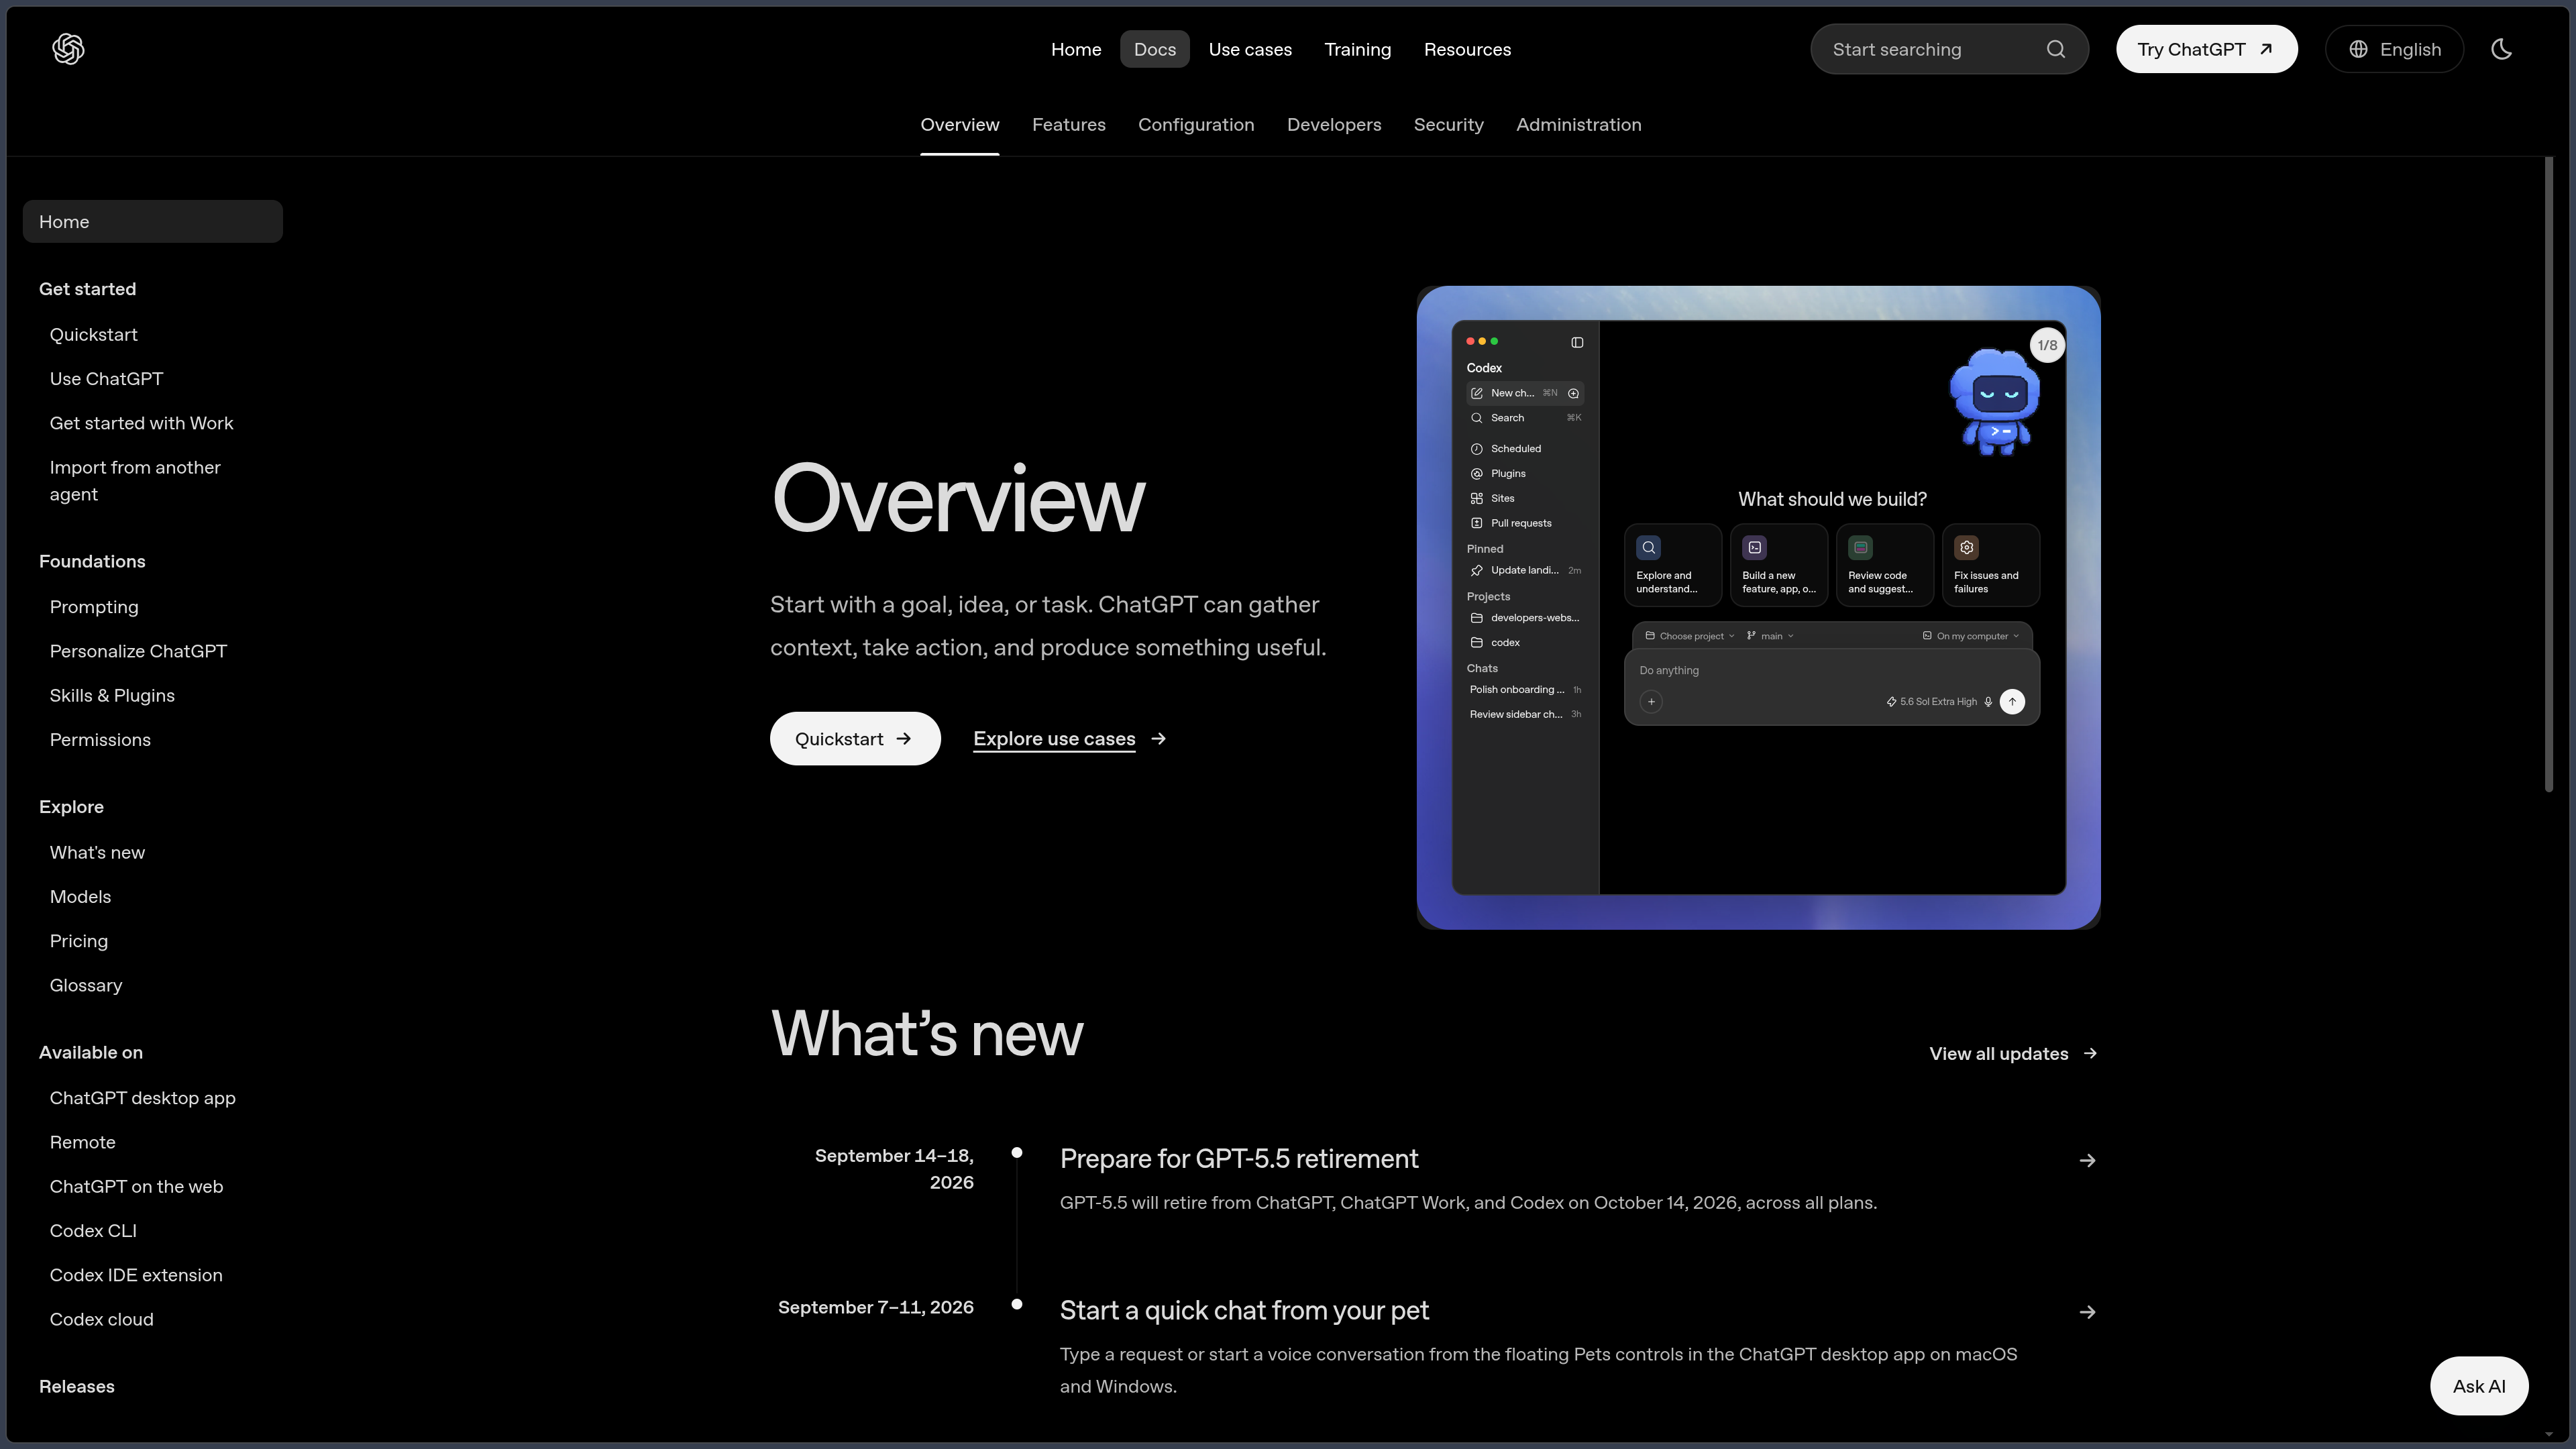
Task: Click the 1/8 slide counter badge
Action: 2047,345
